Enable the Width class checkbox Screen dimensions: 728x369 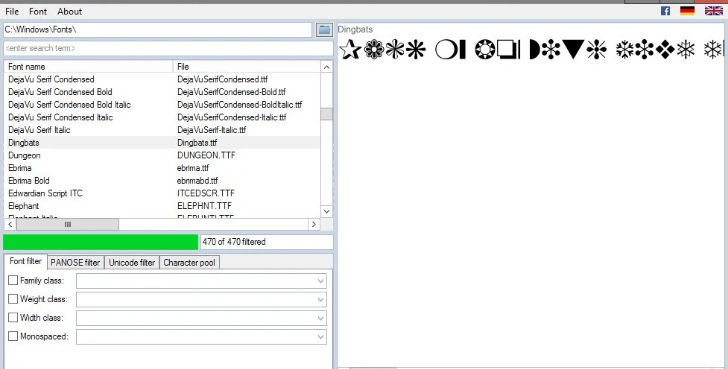point(13,317)
